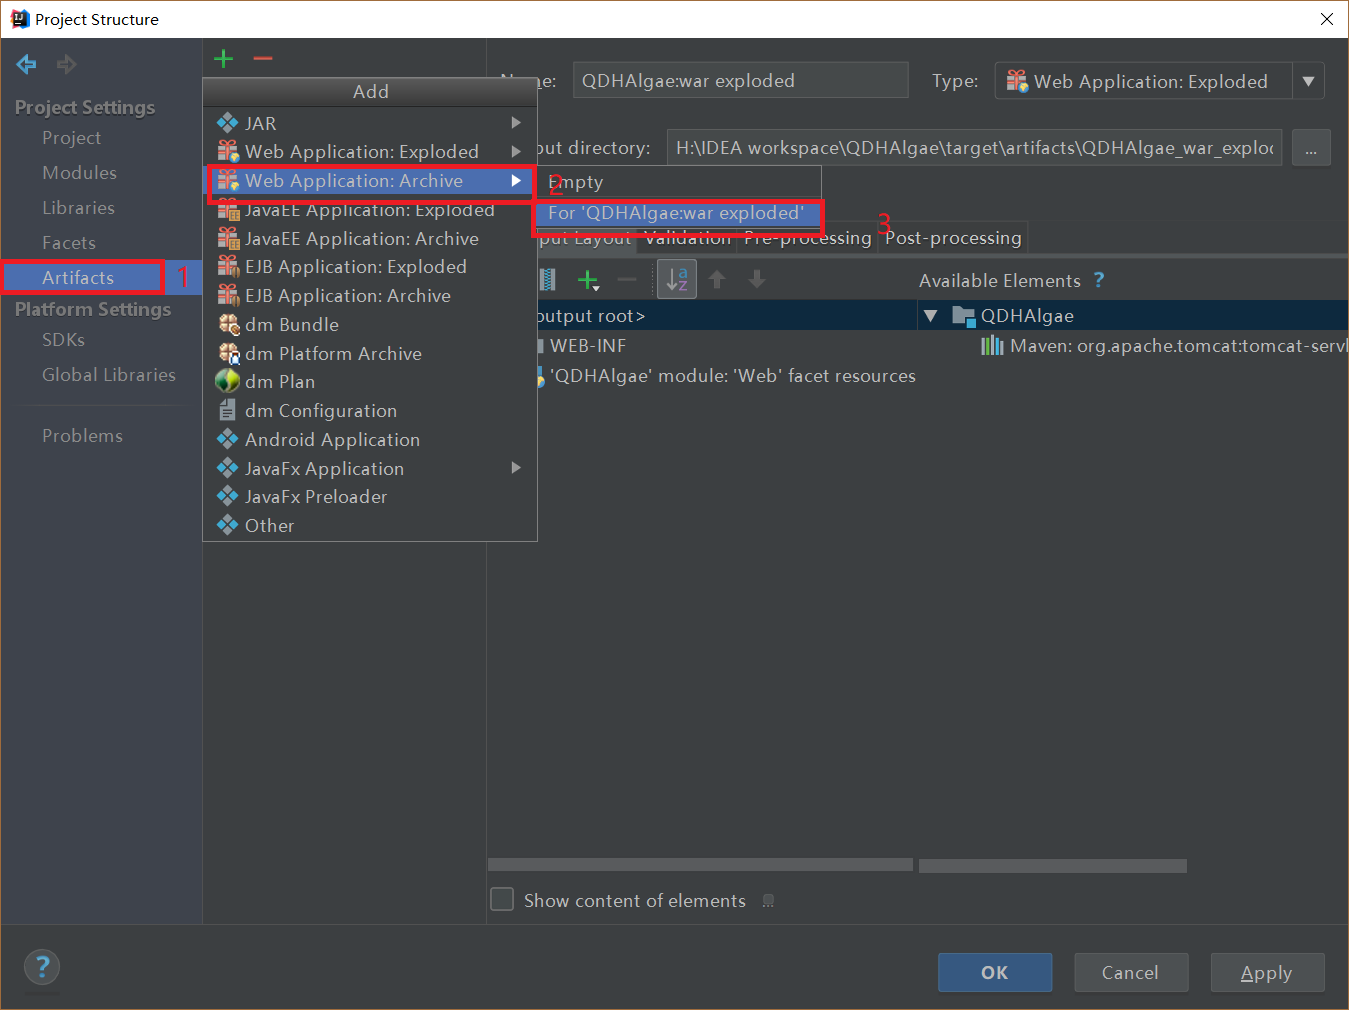
Task: Open the Problems section
Action: [82, 436]
